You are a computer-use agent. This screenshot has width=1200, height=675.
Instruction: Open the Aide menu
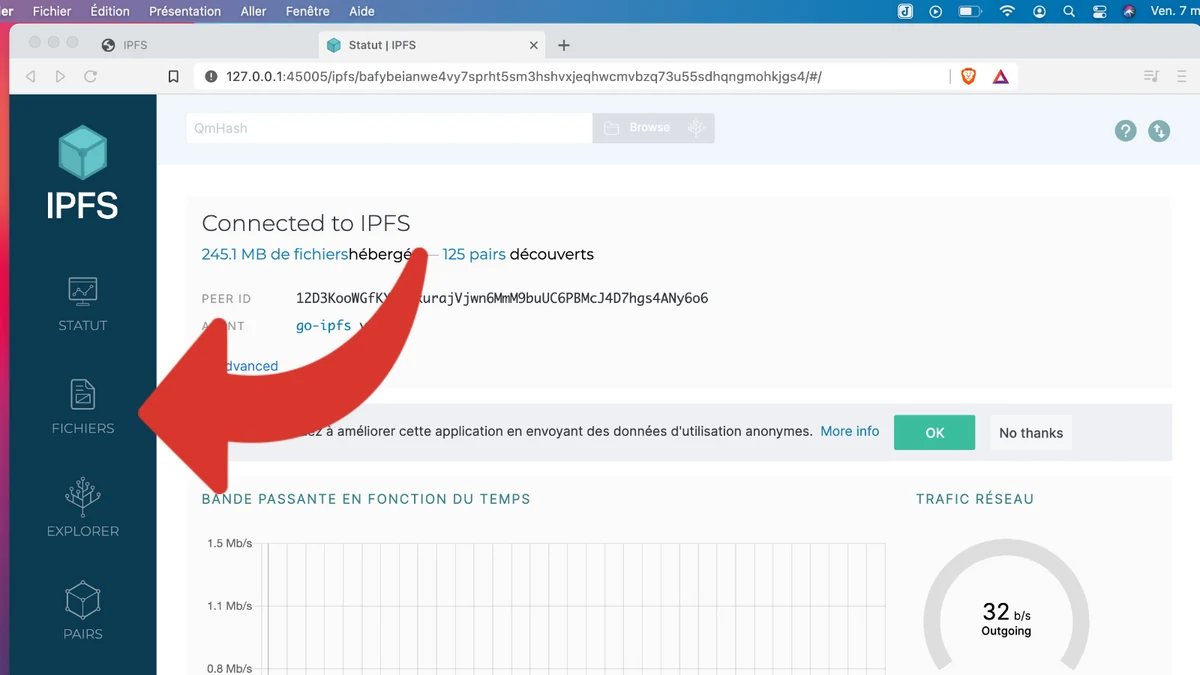pos(362,11)
